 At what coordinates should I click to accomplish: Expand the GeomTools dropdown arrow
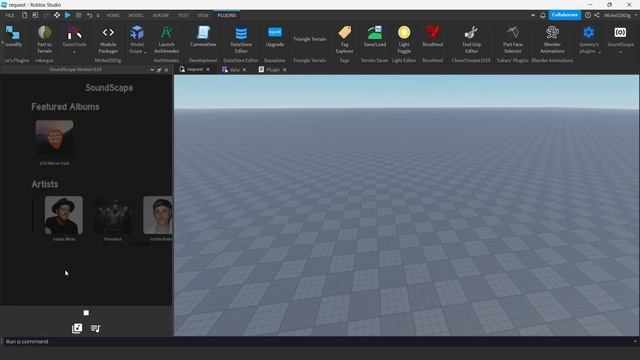coord(74,52)
